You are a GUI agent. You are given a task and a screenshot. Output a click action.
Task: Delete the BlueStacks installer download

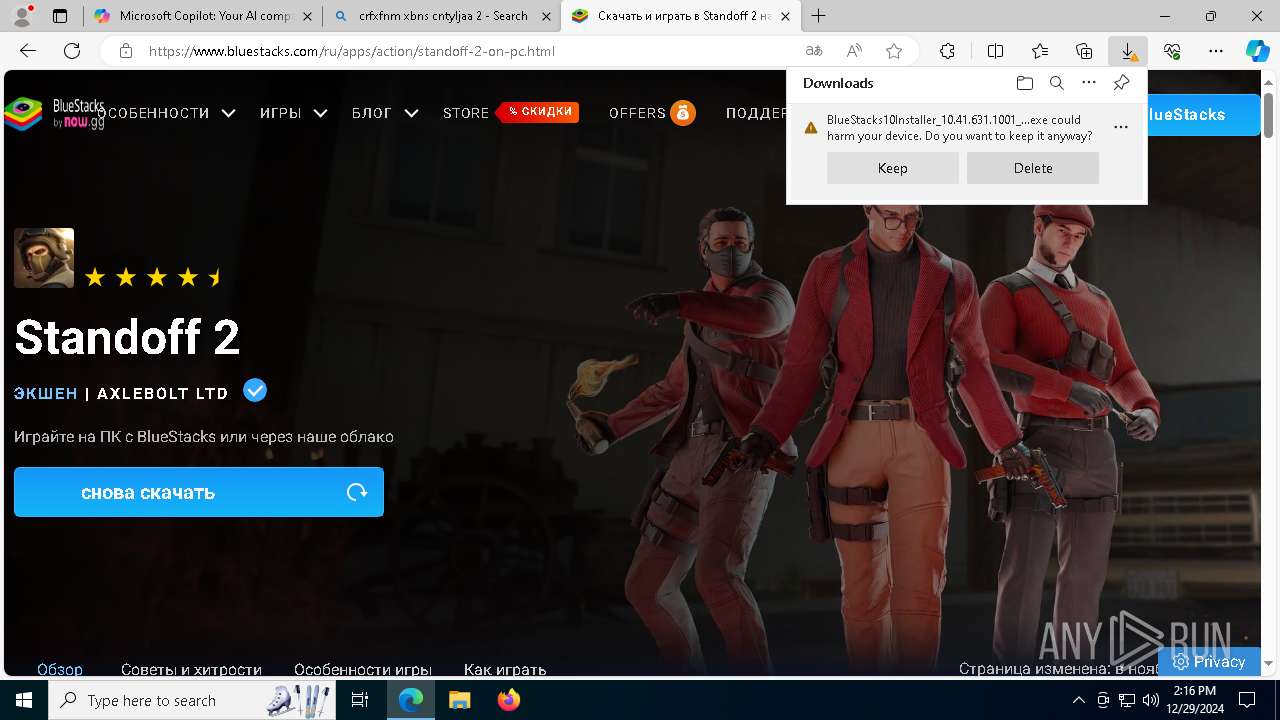pos(1033,168)
